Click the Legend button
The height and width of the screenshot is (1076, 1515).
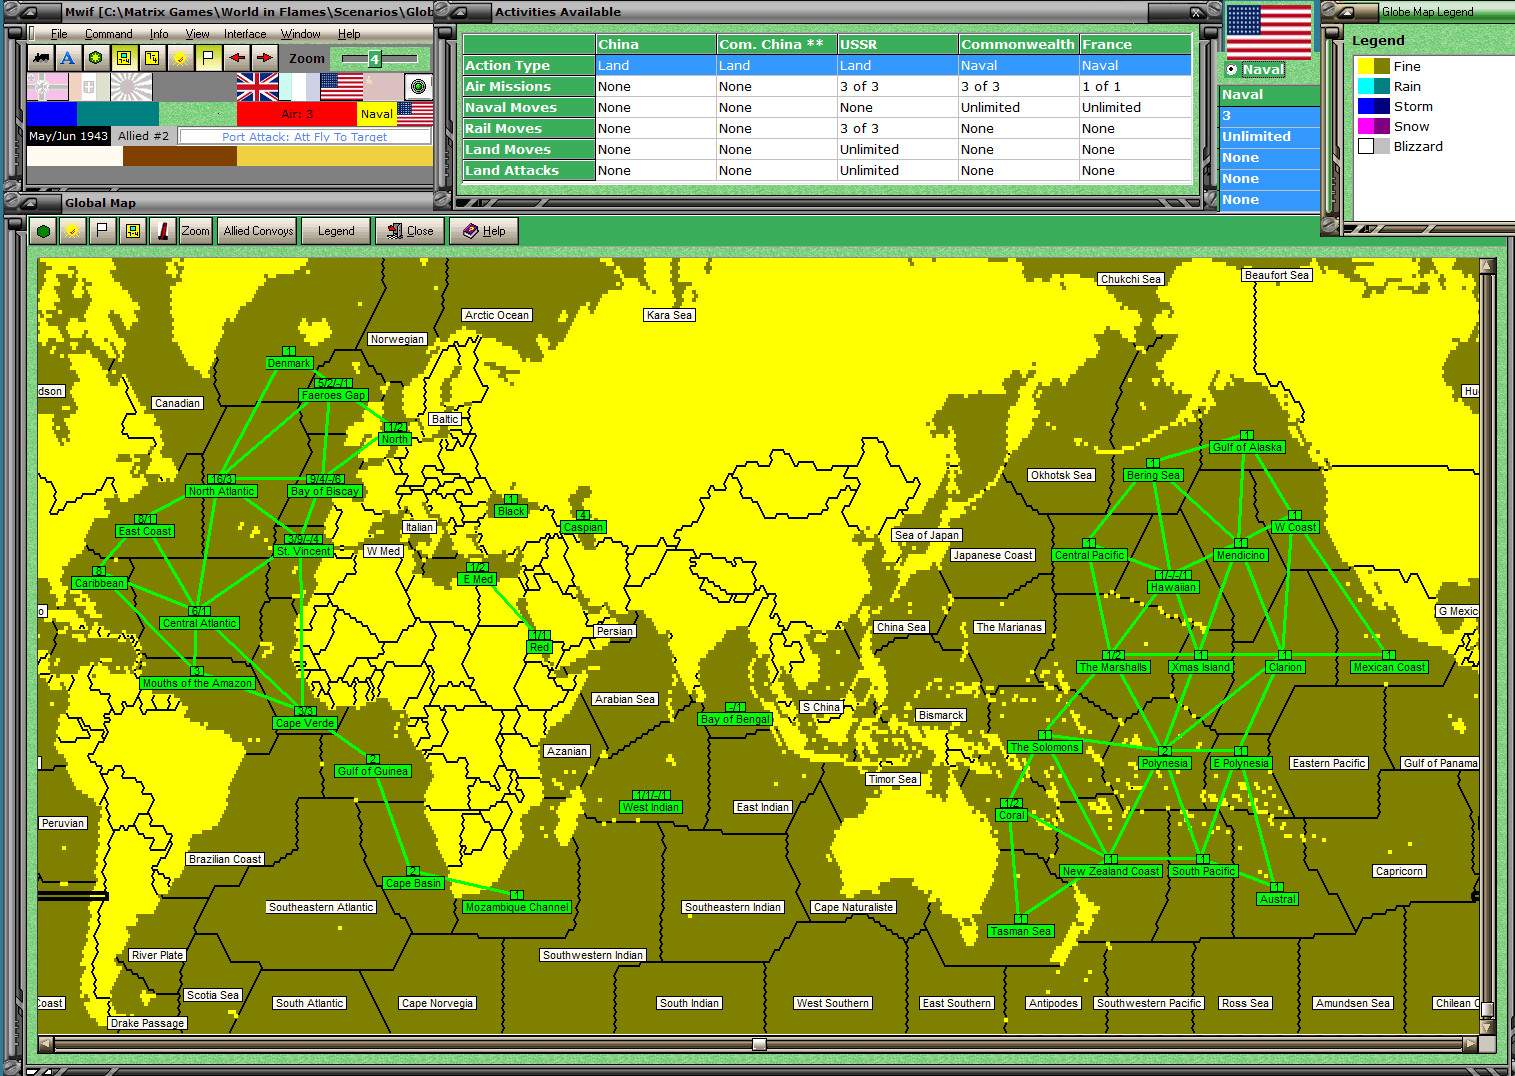point(336,231)
